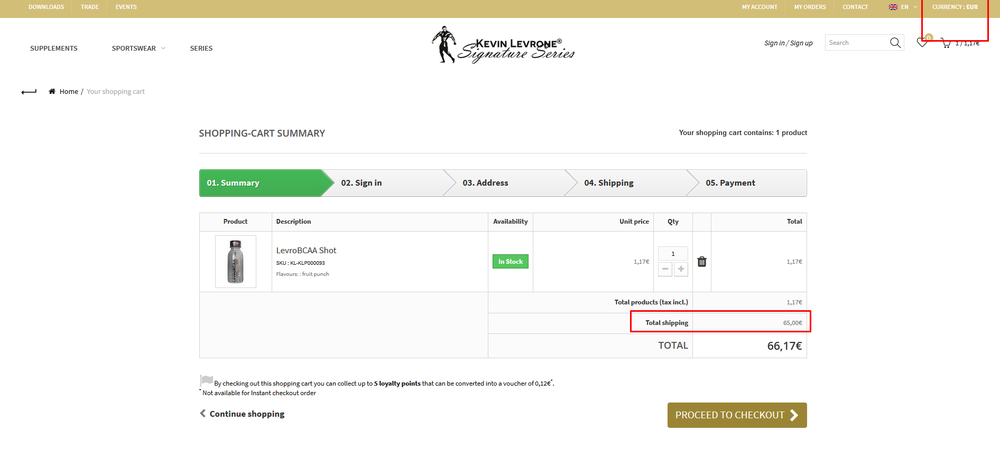Select the 02. Sign in step

pyautogui.click(x=385, y=183)
